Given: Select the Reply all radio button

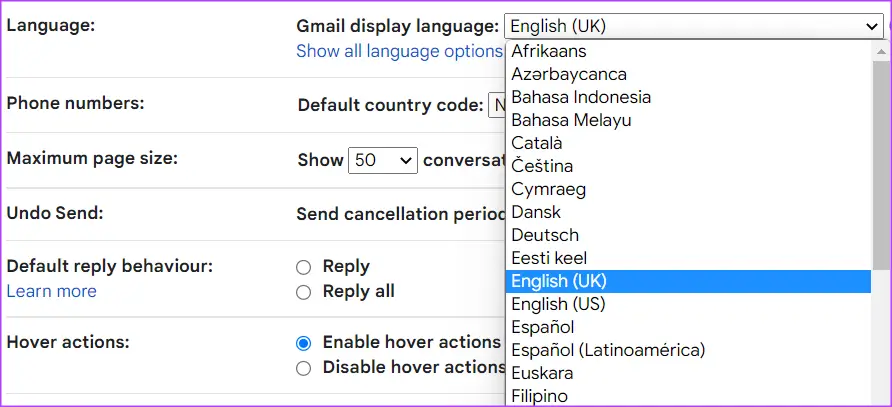Looking at the screenshot, I should coord(303,292).
